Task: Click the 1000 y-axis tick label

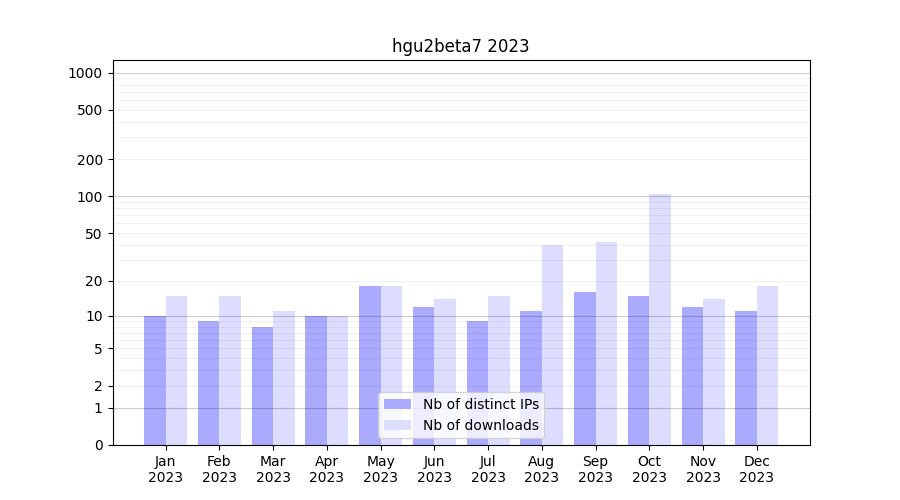Action: (x=85, y=73)
